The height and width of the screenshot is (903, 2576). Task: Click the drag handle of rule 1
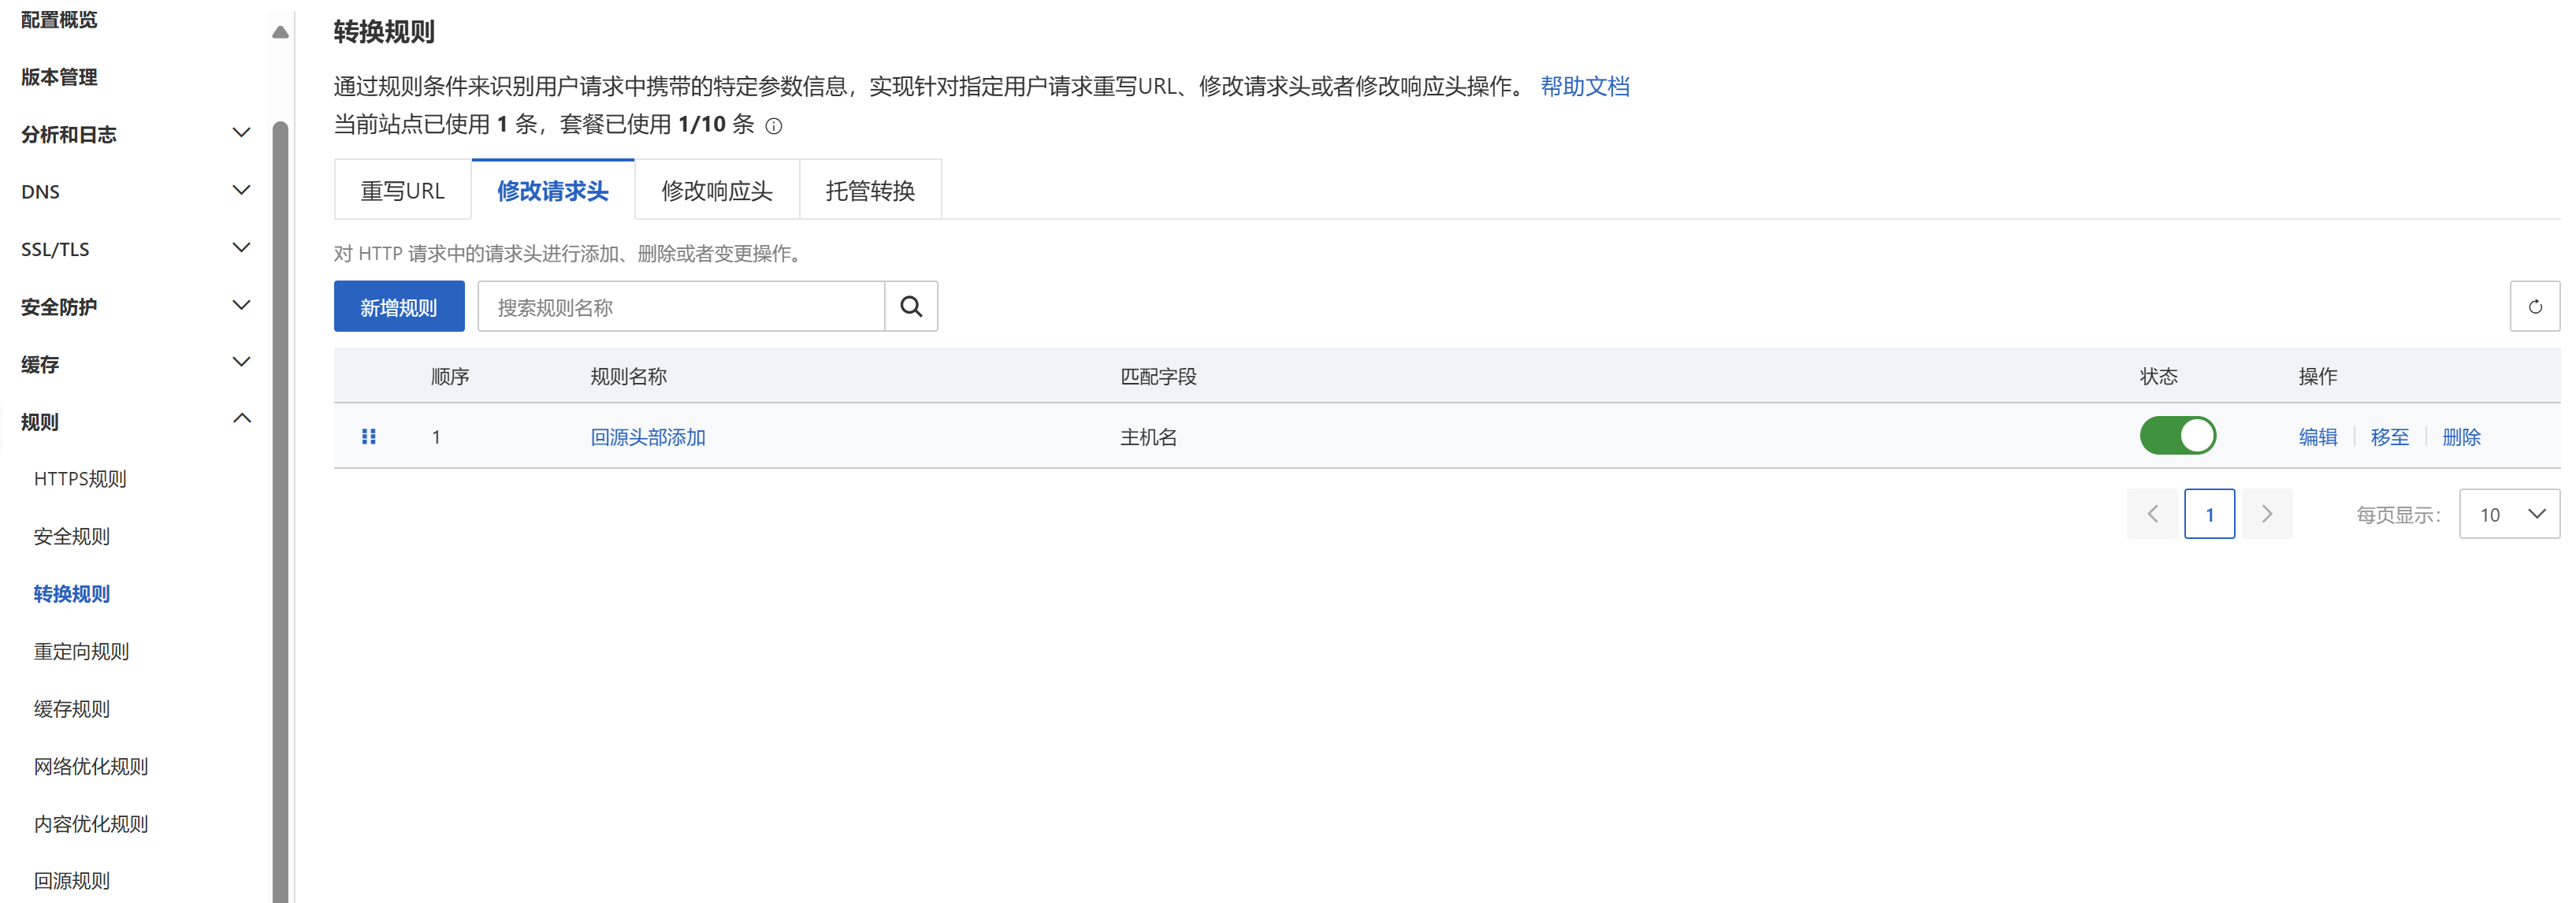click(368, 436)
